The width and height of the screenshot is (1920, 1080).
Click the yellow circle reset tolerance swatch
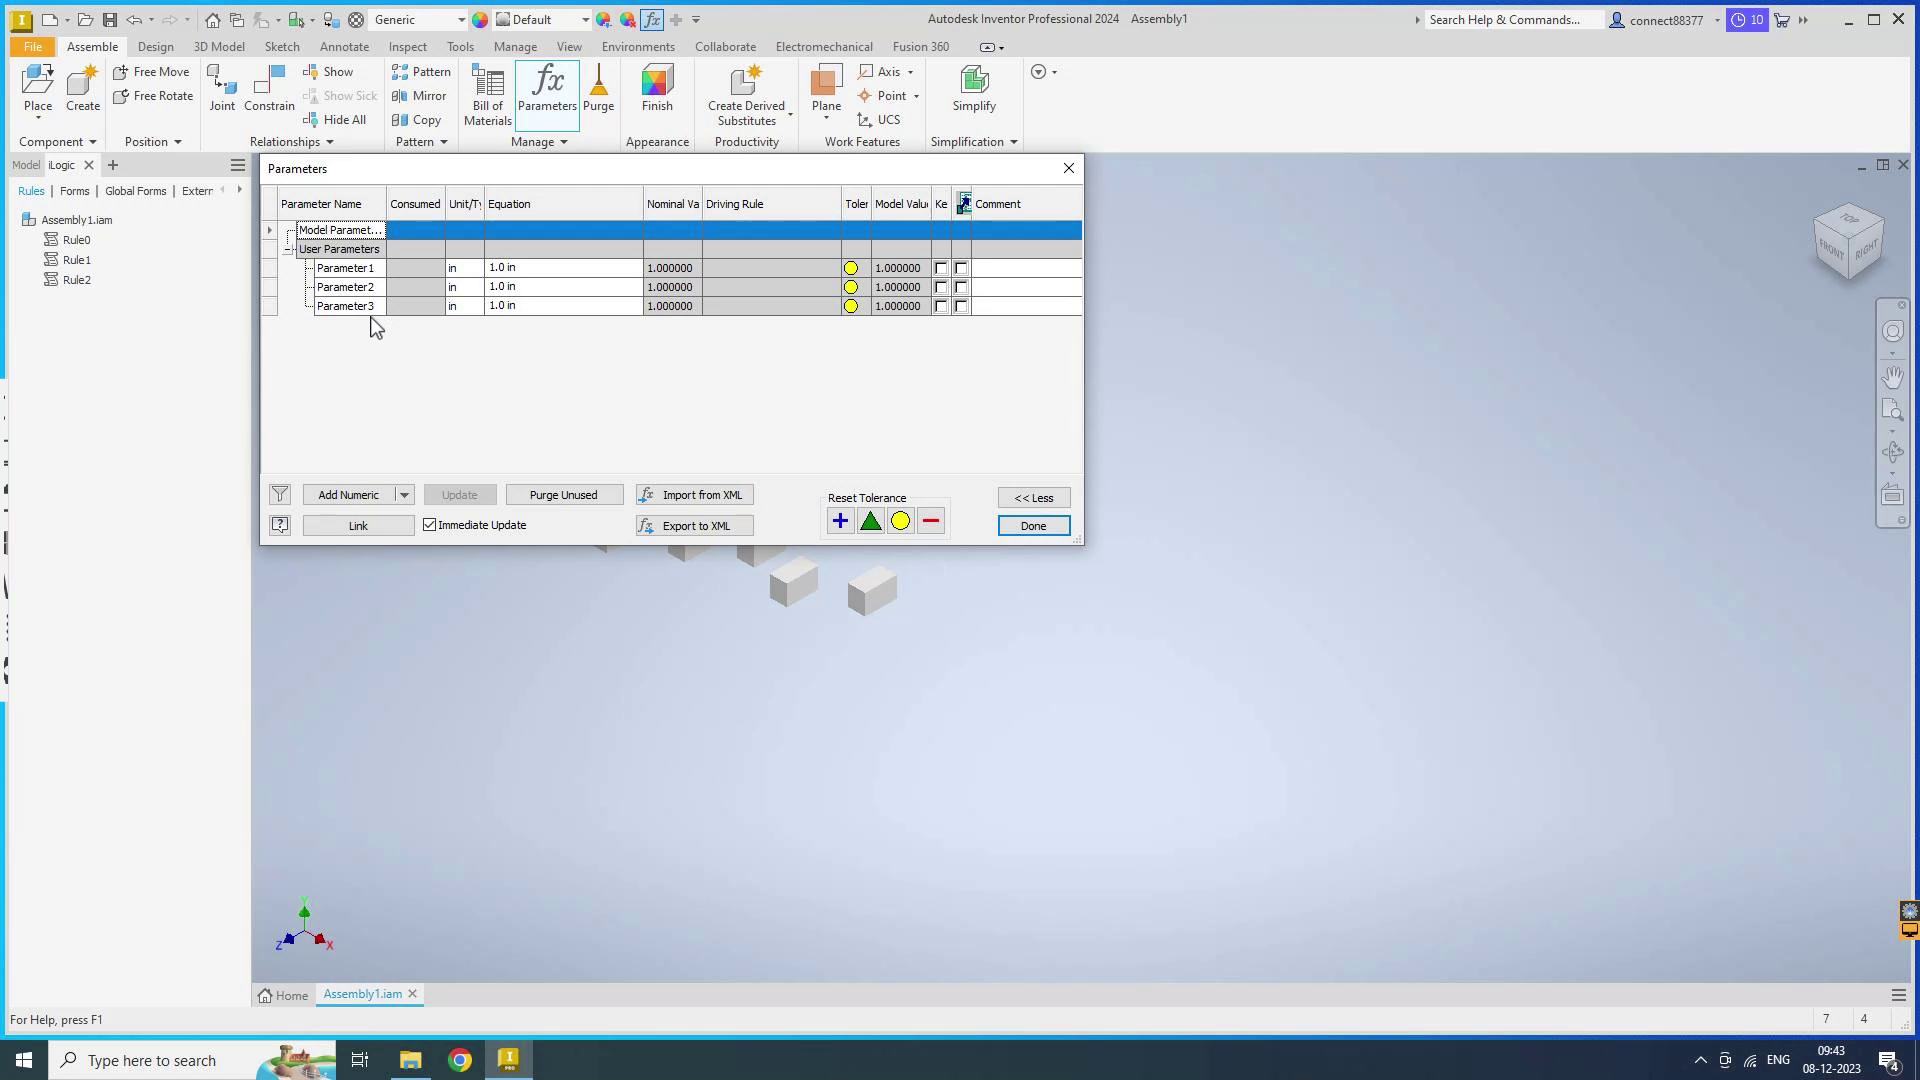[x=900, y=521]
